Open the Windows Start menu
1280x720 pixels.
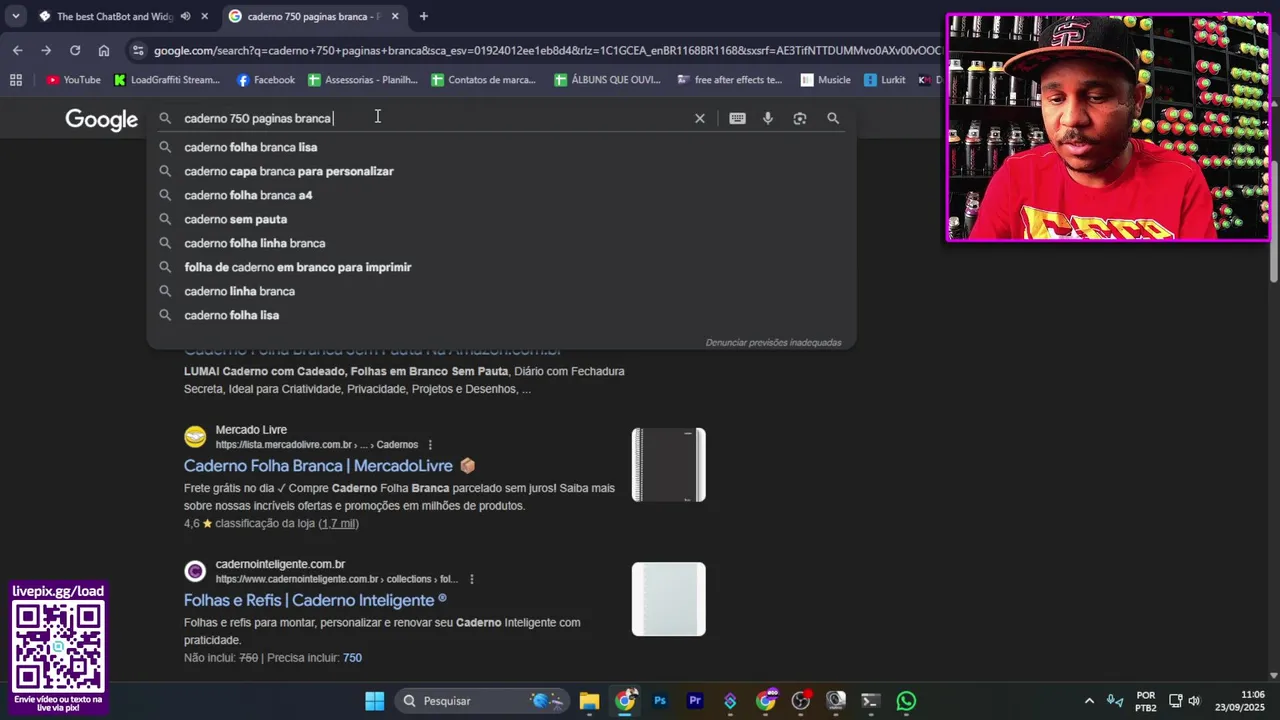coord(374,701)
